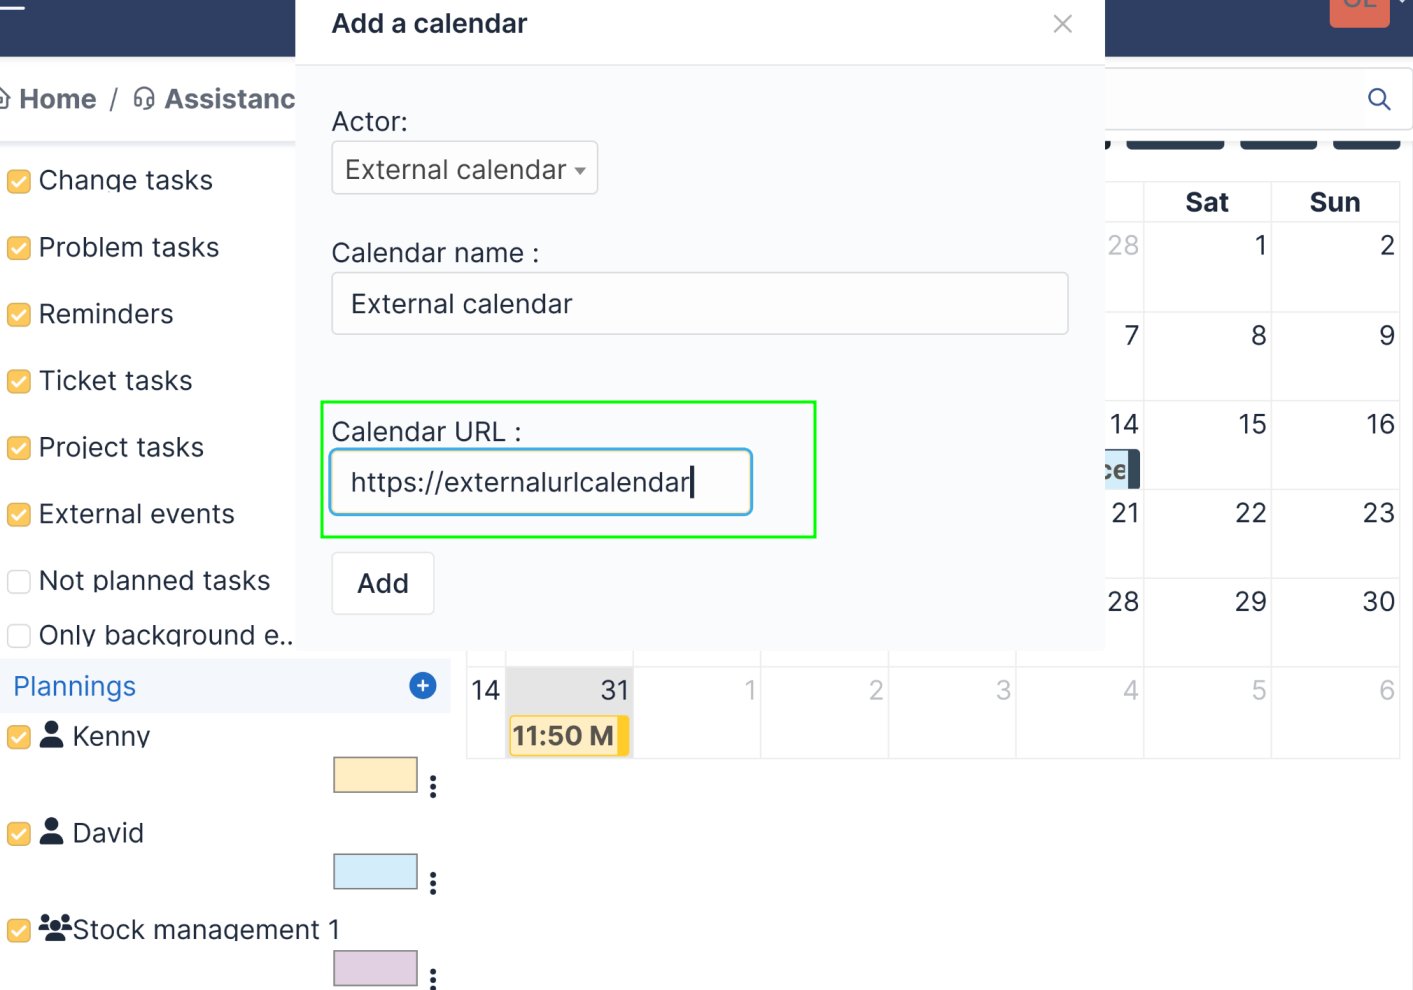Open search using the magnifier icon
Viewport: 1413px width, 990px height.
pos(1379,99)
